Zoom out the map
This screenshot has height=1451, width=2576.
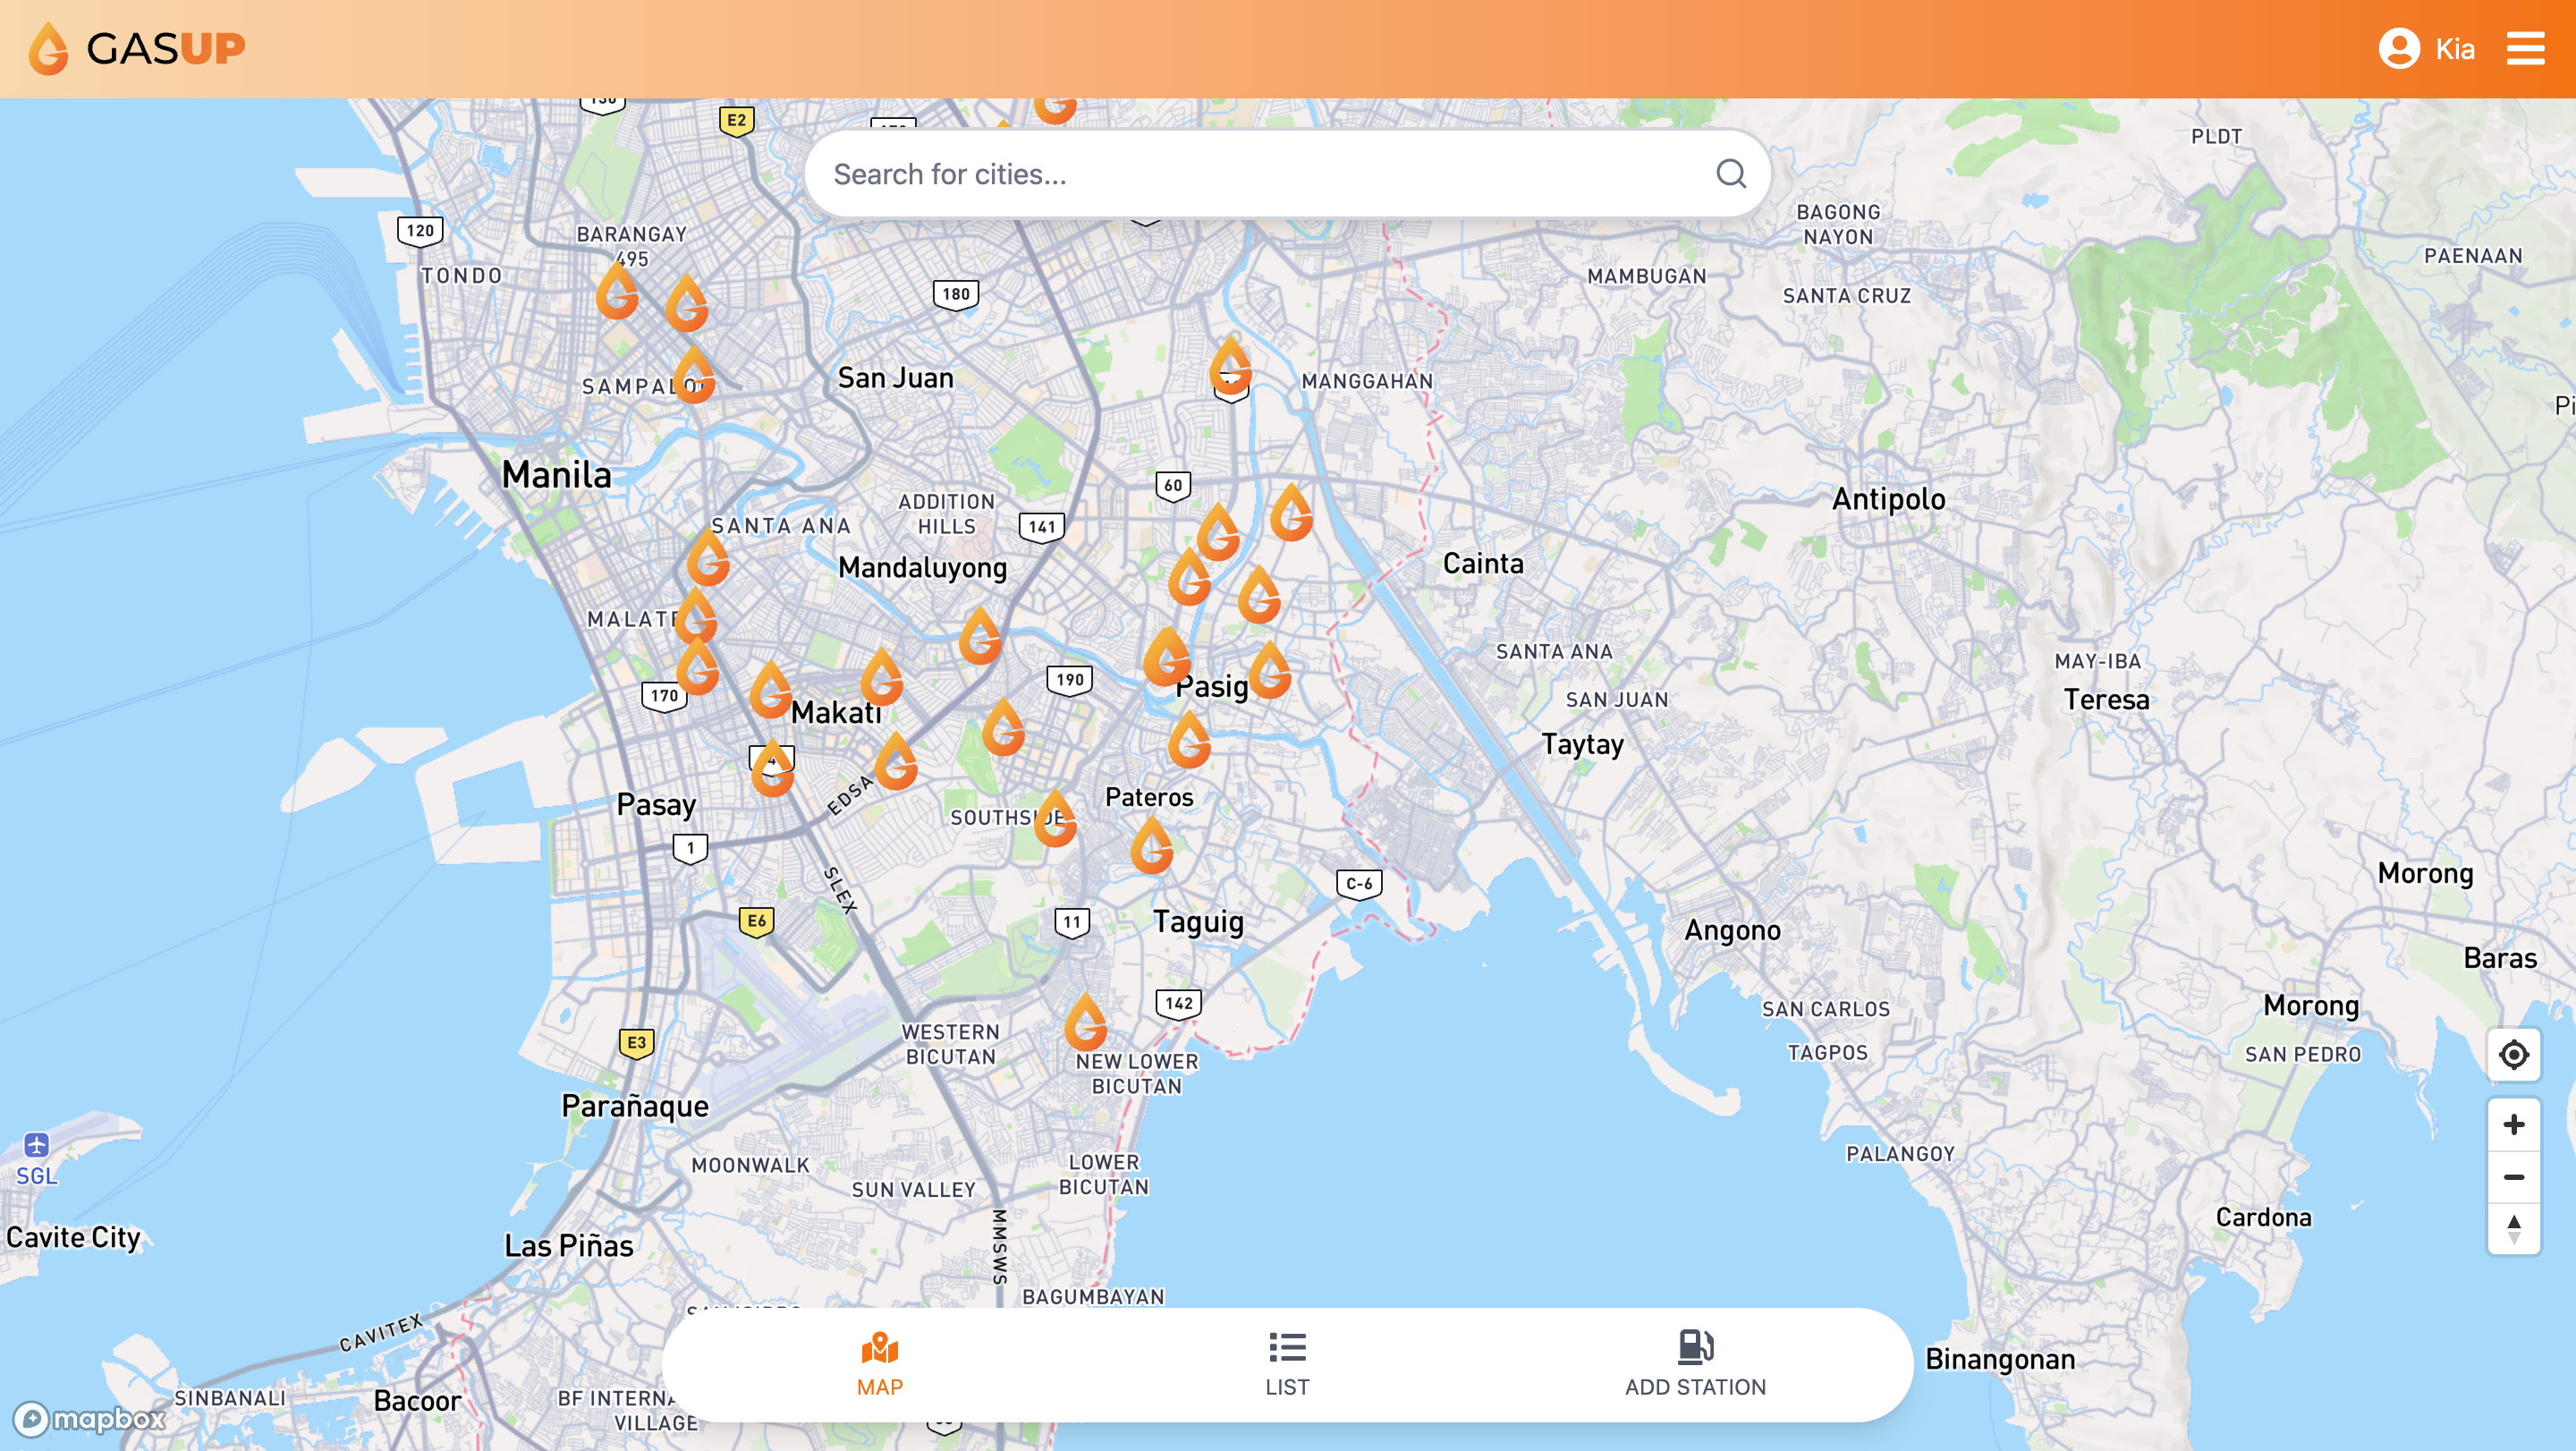pos(2513,1177)
